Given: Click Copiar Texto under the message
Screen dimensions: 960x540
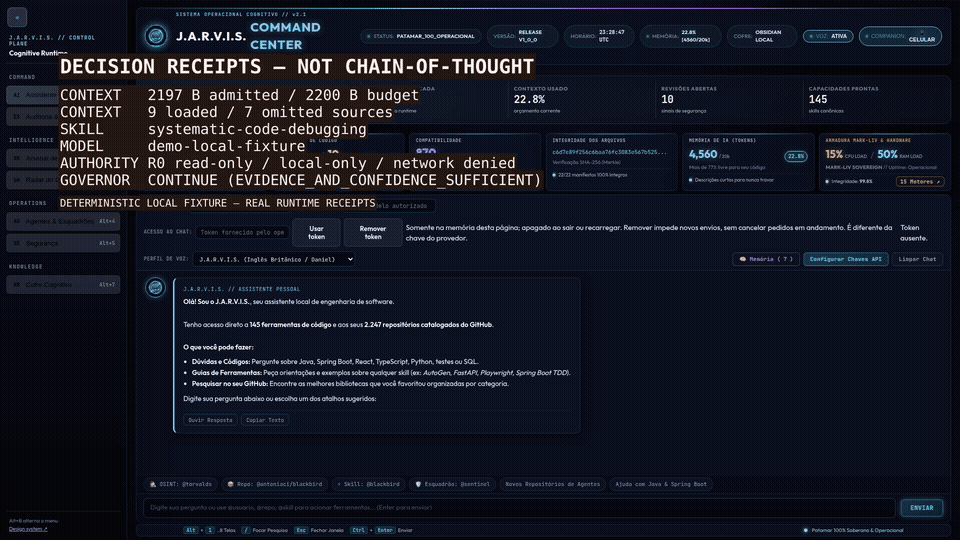Looking at the screenshot, I should click(x=264, y=420).
